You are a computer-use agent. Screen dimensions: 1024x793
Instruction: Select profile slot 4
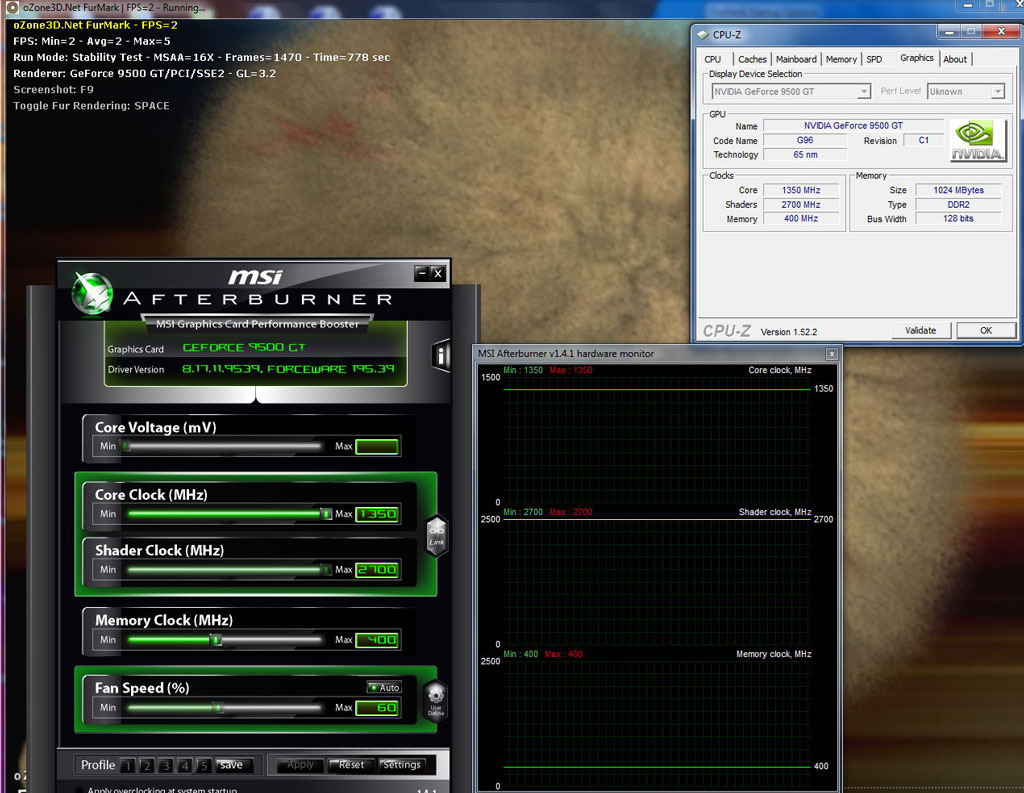coord(185,766)
